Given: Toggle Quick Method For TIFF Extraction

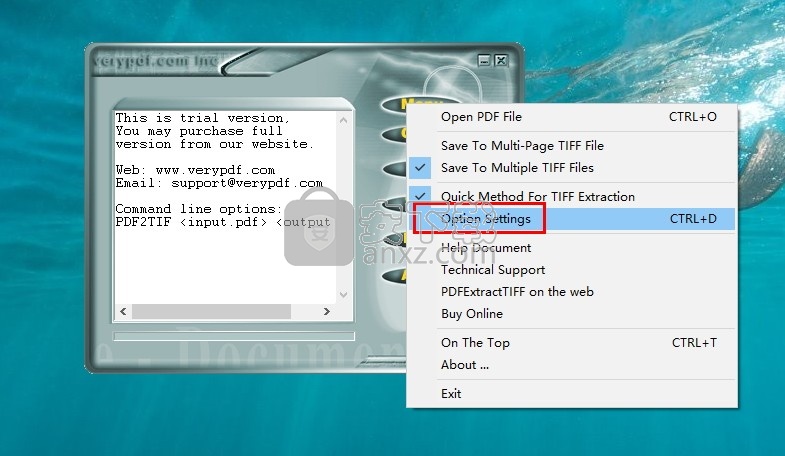Looking at the screenshot, I should click(537, 196).
